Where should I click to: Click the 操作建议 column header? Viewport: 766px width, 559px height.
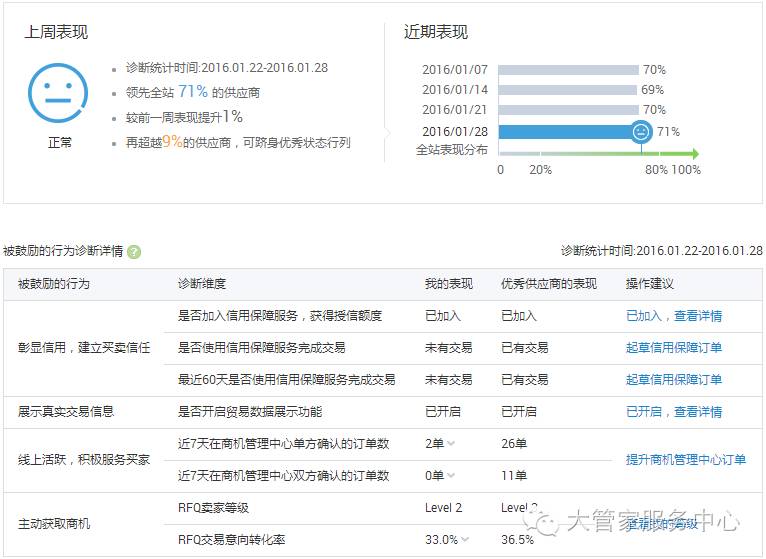point(650,284)
